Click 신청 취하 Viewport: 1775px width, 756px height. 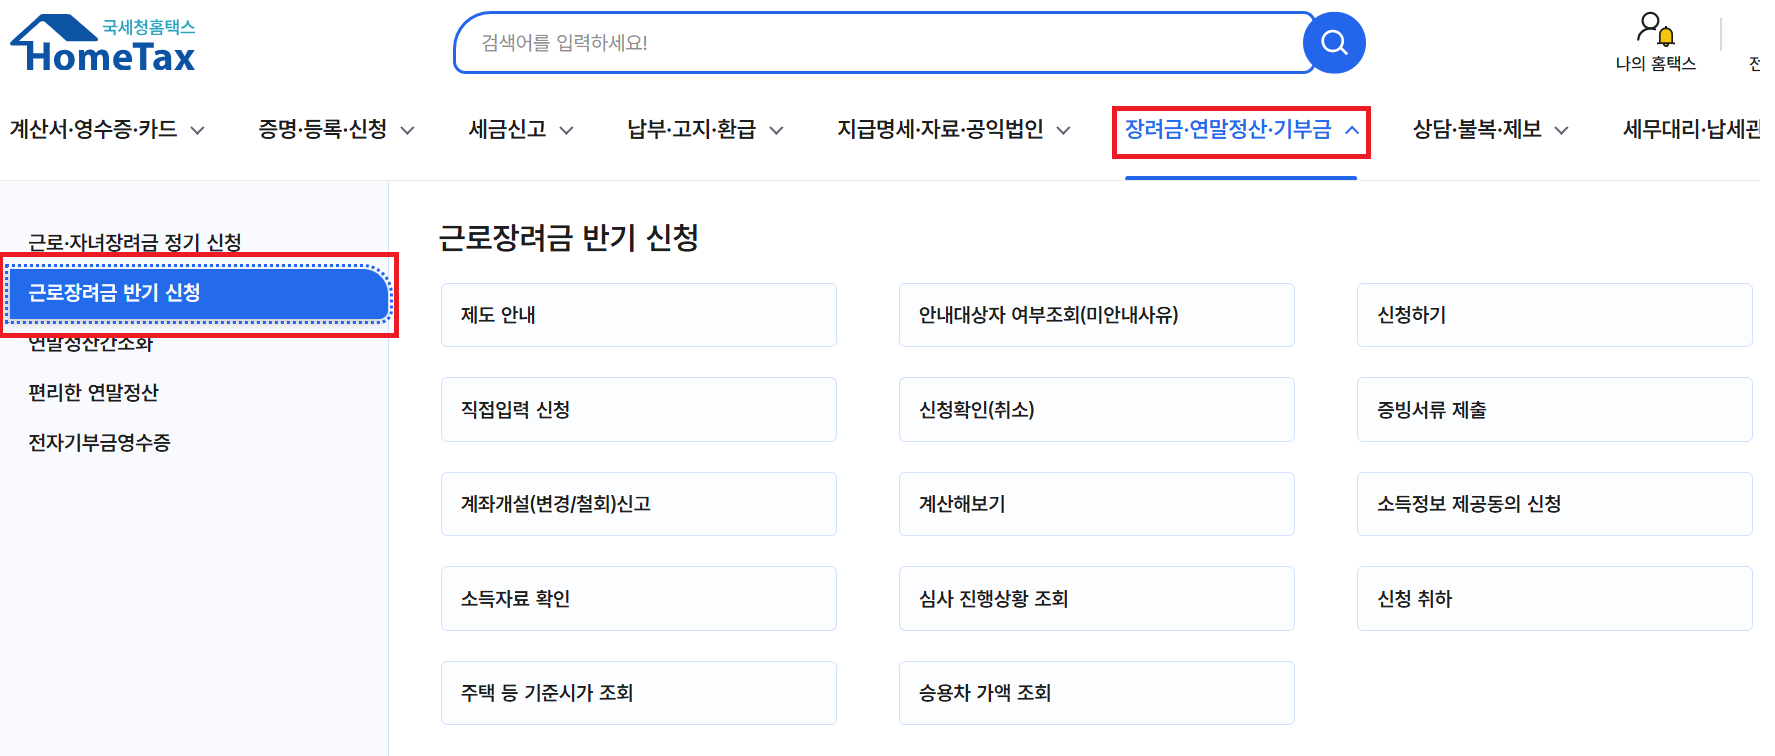[x=1555, y=598]
